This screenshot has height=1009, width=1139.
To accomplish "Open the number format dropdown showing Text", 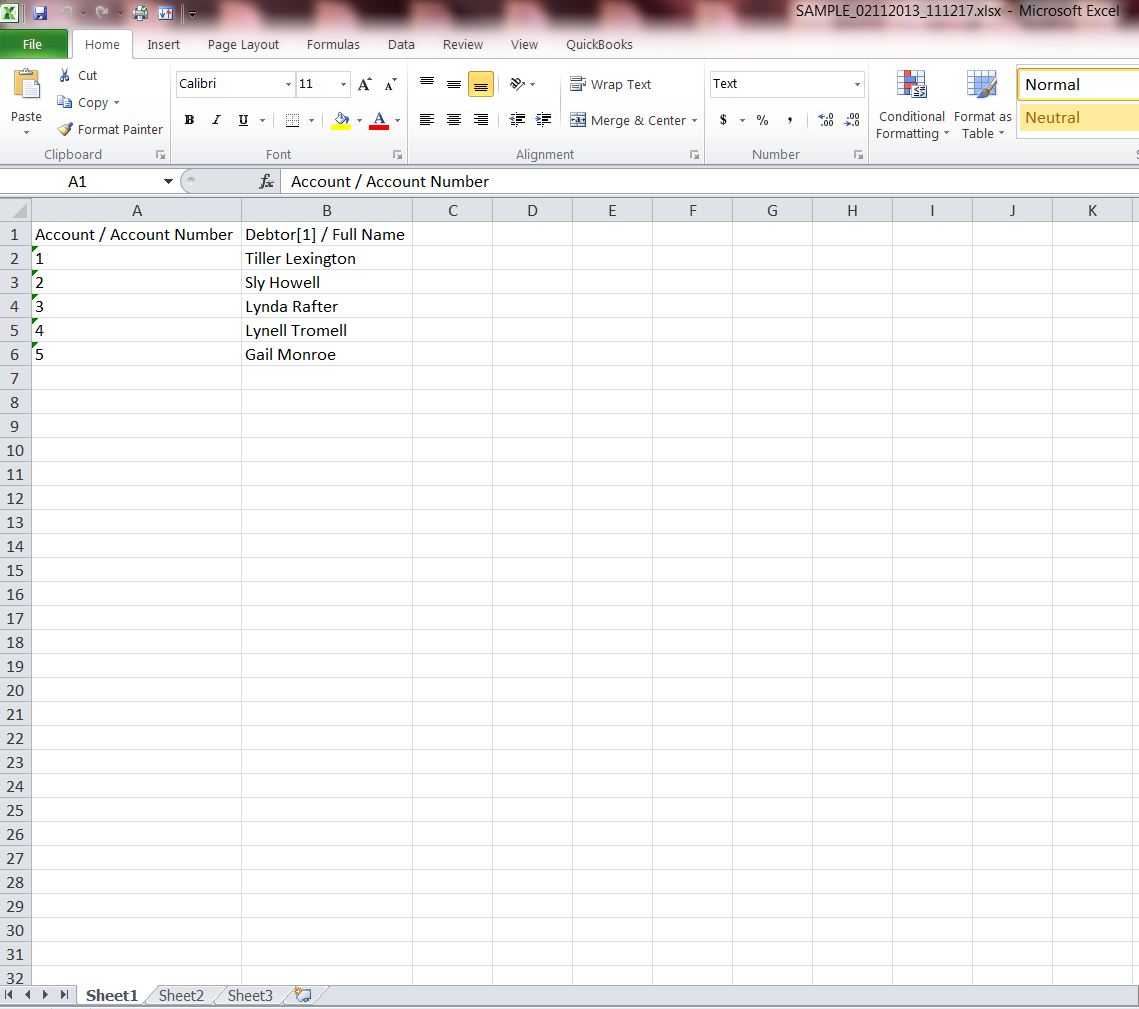I will (x=857, y=84).
